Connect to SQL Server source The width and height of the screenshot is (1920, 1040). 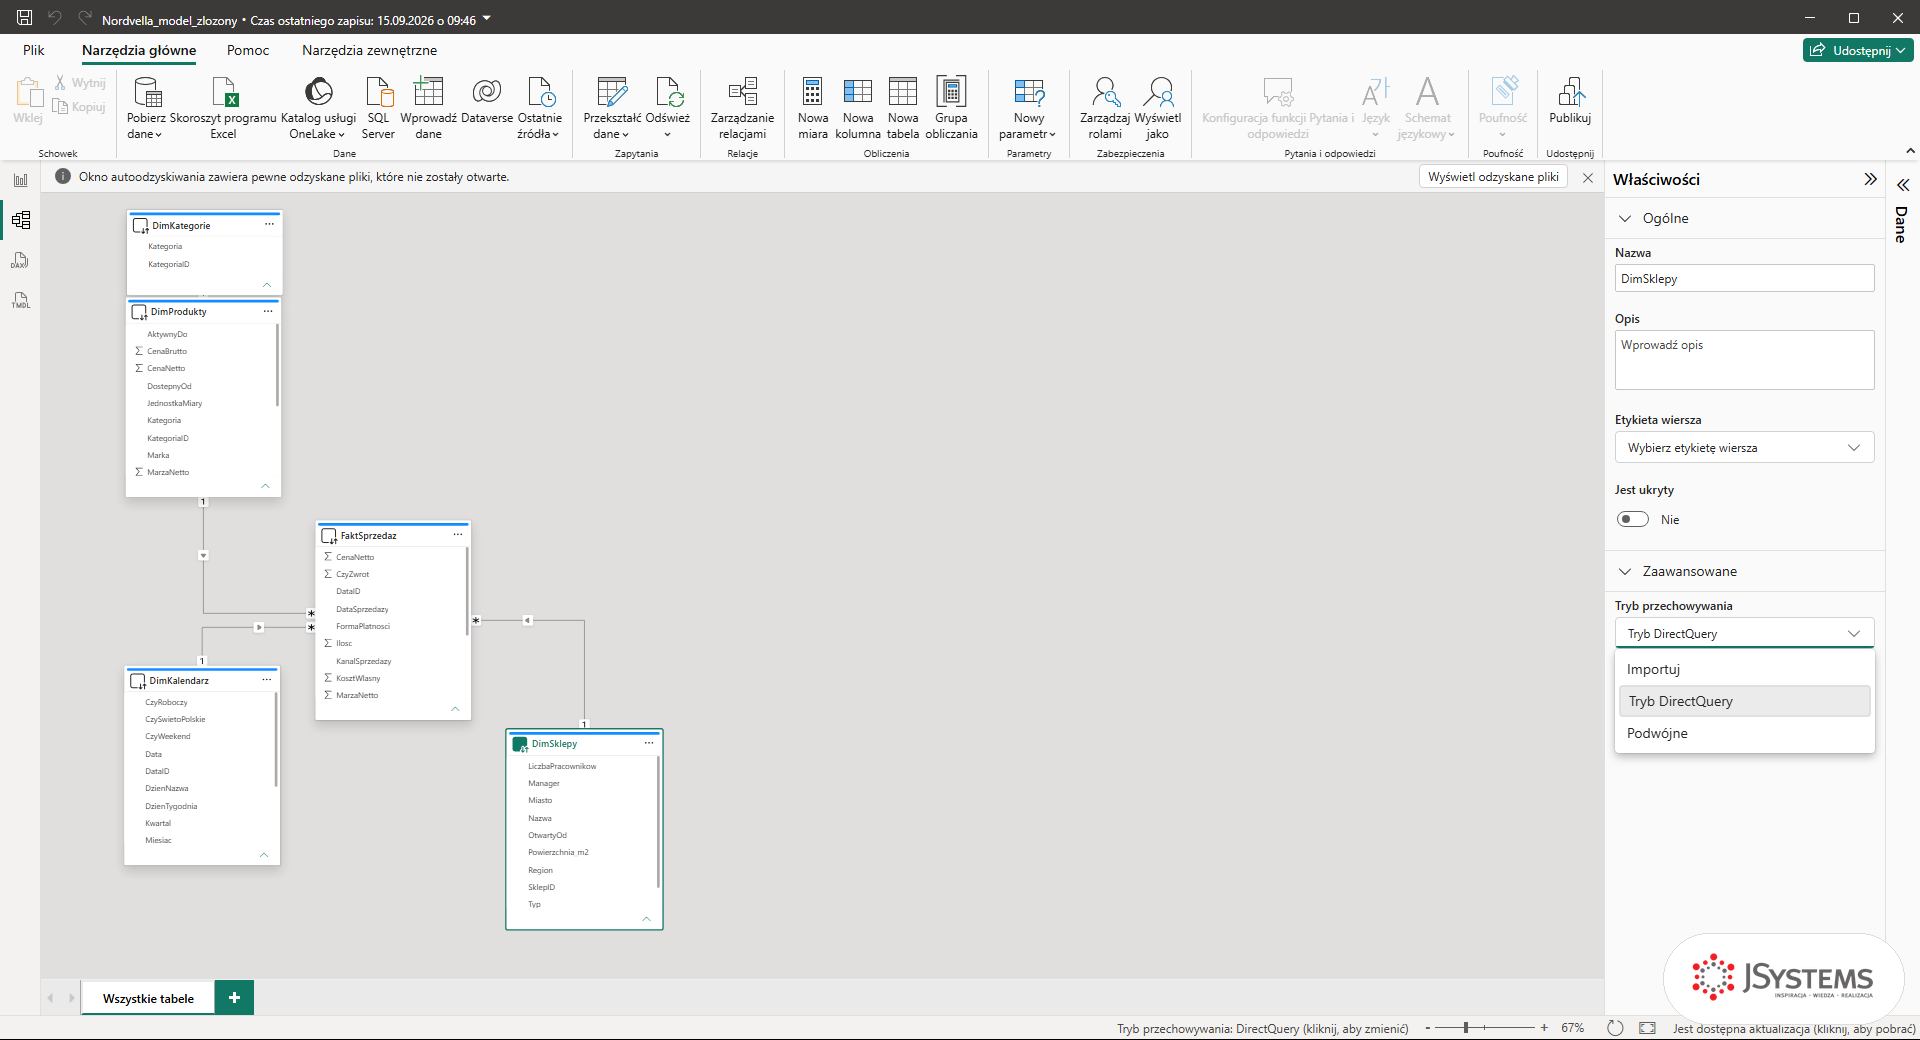[x=378, y=108]
